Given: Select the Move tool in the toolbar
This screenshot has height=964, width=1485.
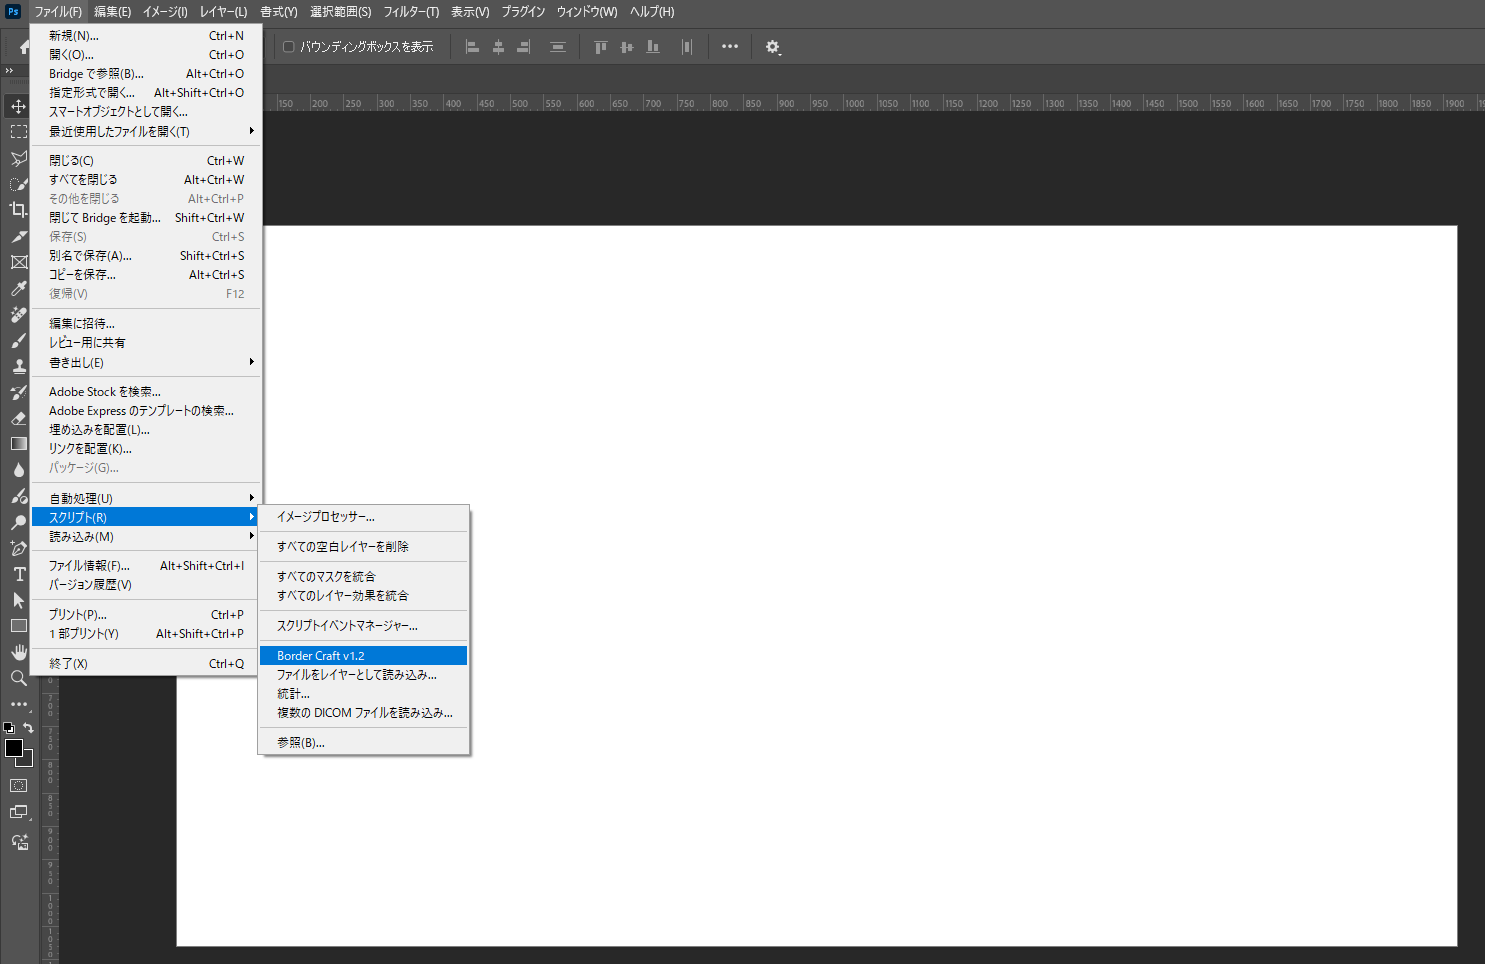Looking at the screenshot, I should (18, 106).
